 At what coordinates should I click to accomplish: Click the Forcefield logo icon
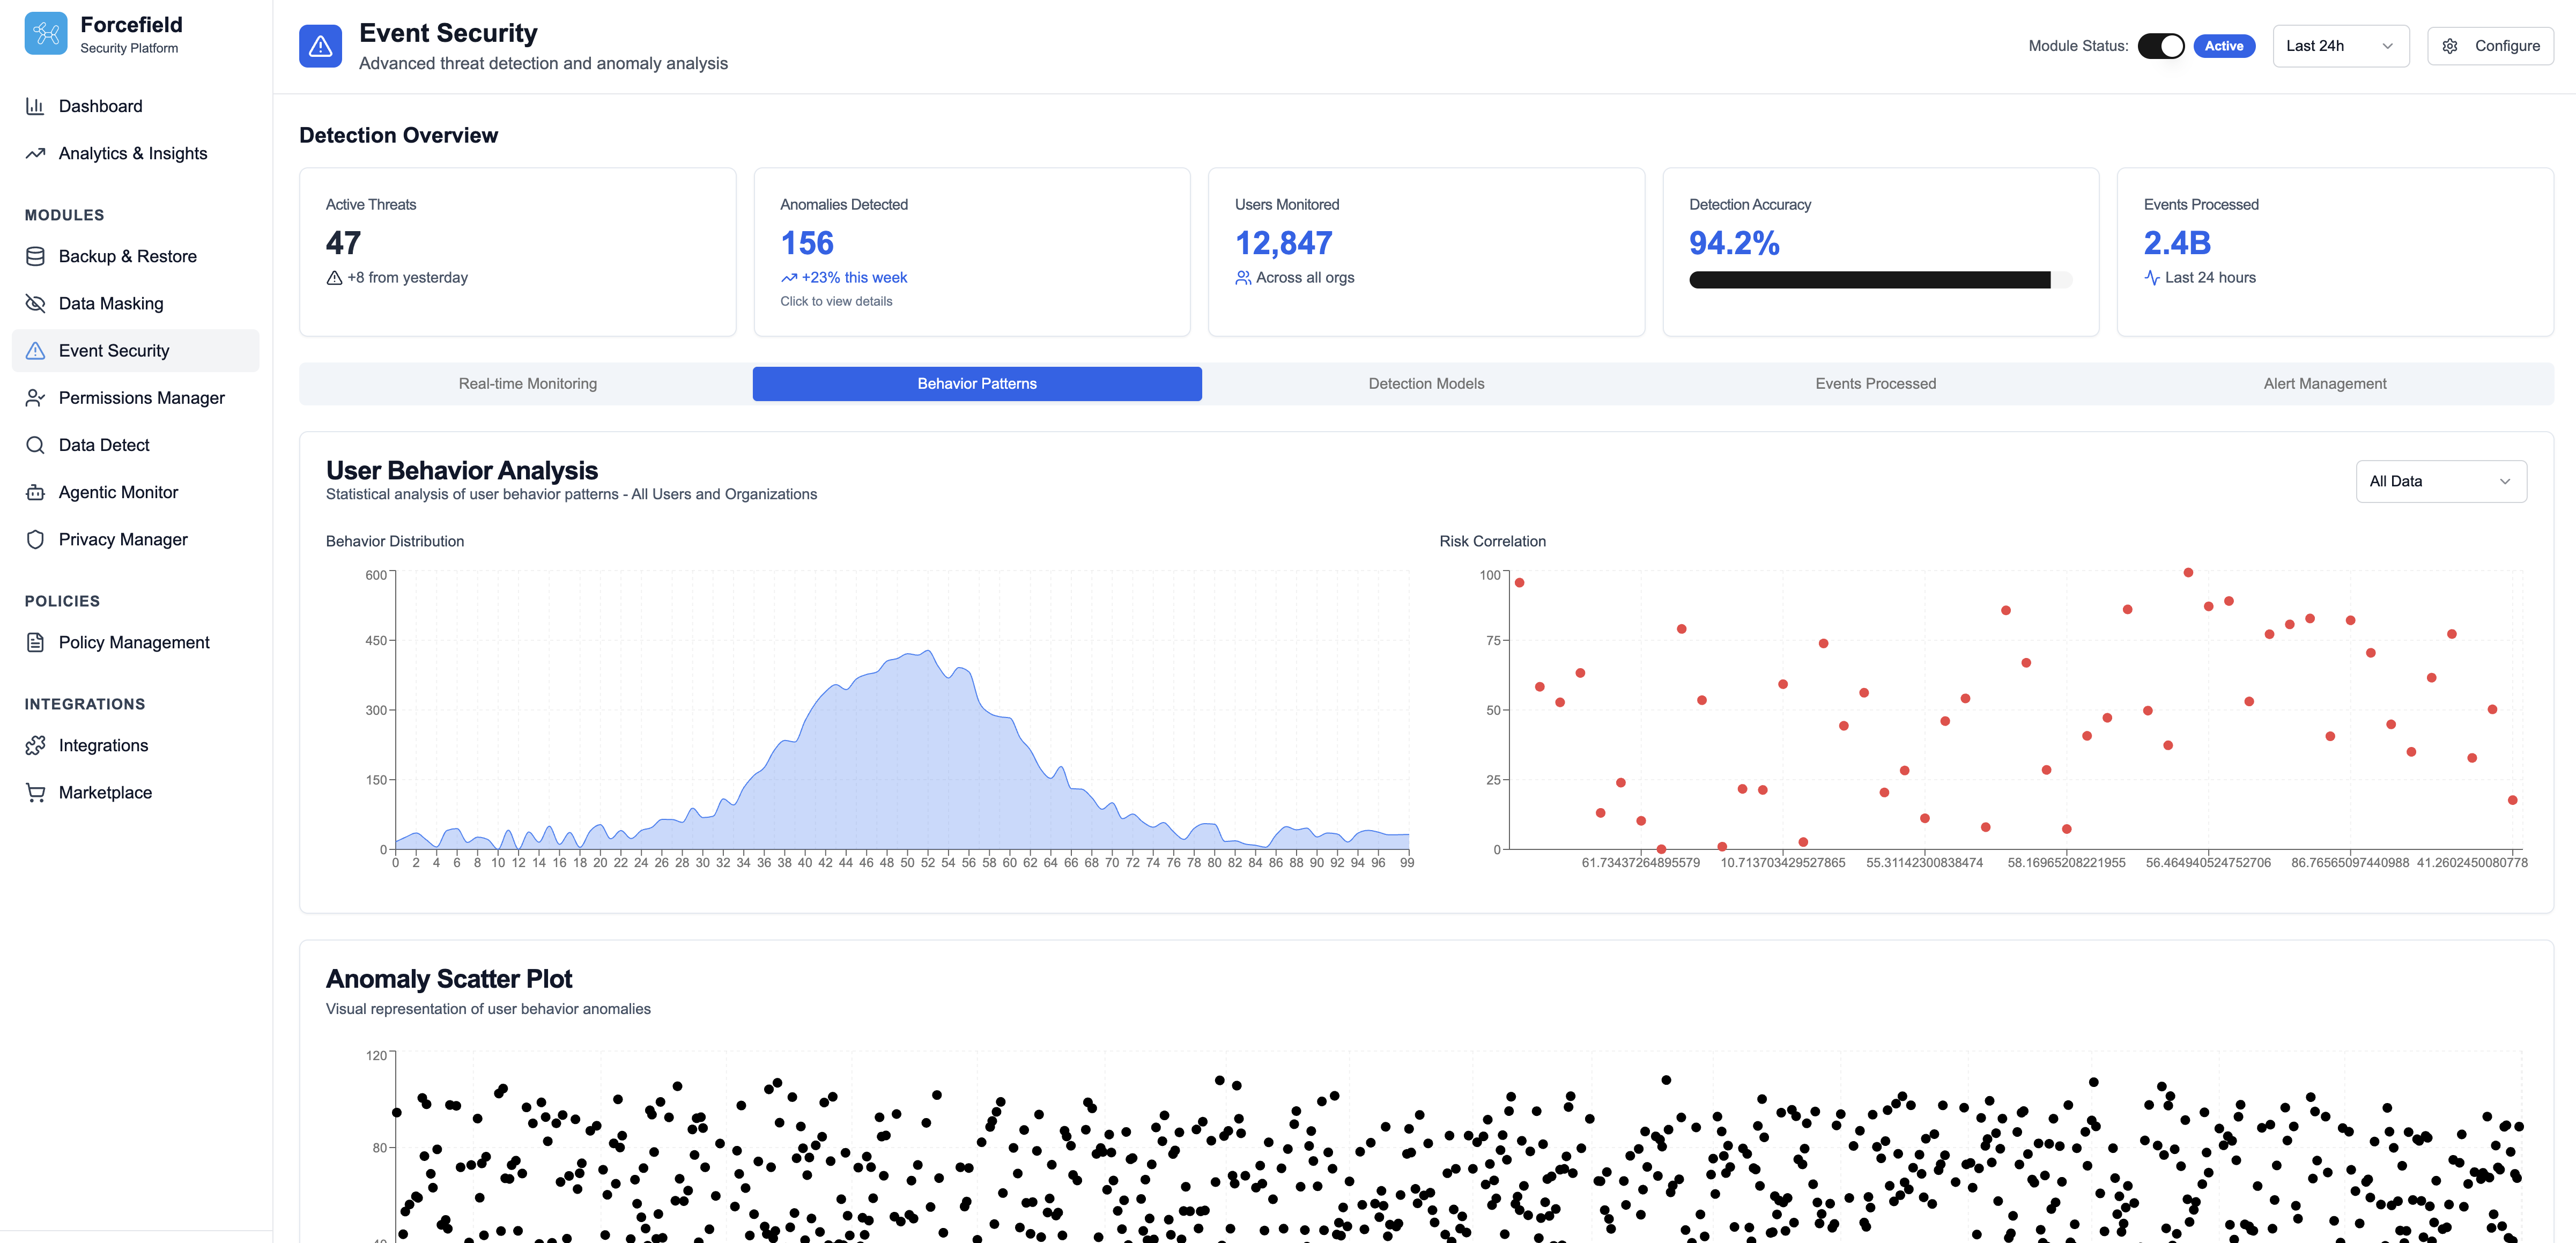point(46,34)
